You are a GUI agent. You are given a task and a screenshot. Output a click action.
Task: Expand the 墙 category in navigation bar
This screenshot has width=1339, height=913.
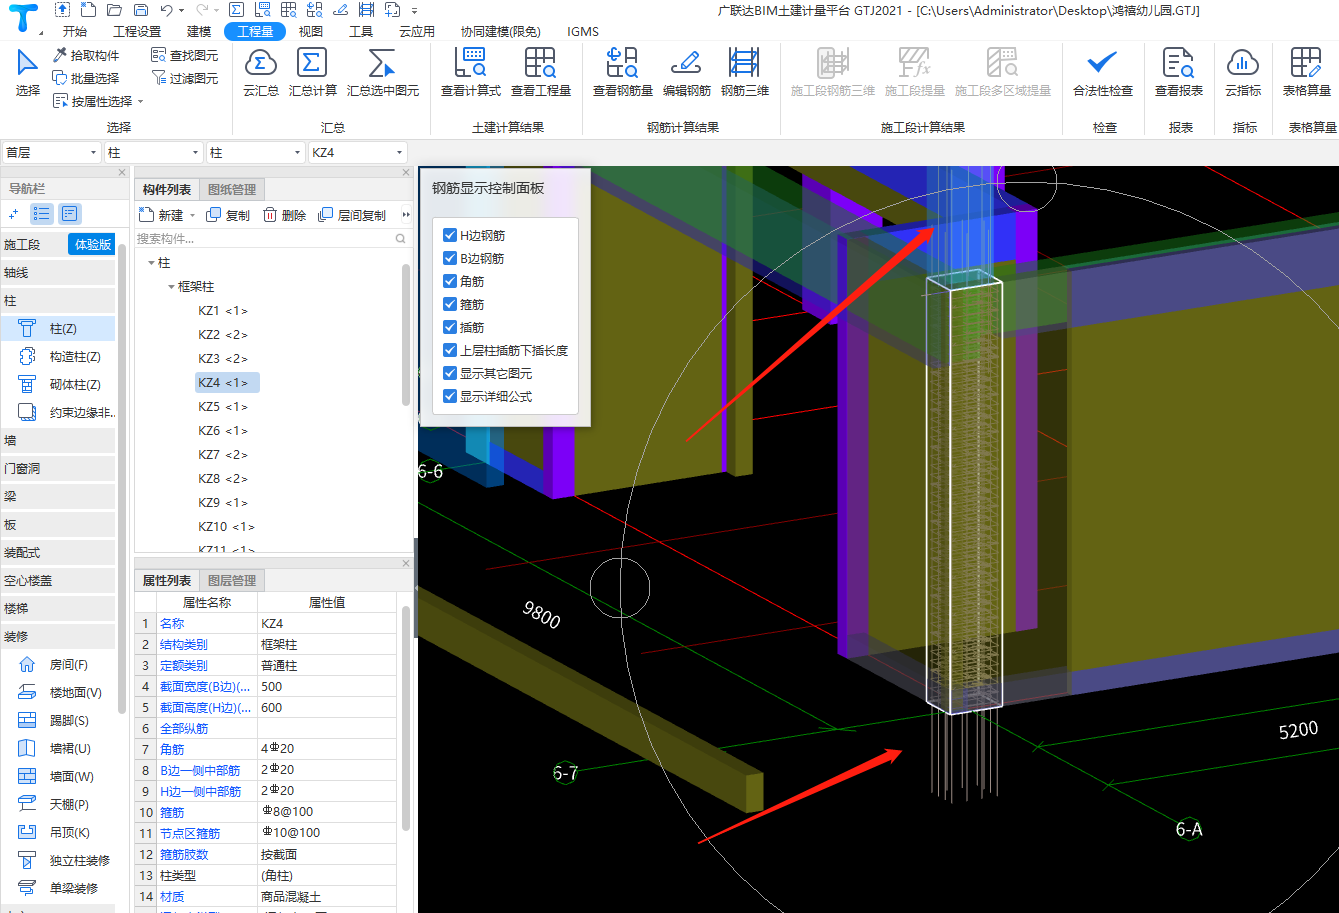coord(58,441)
